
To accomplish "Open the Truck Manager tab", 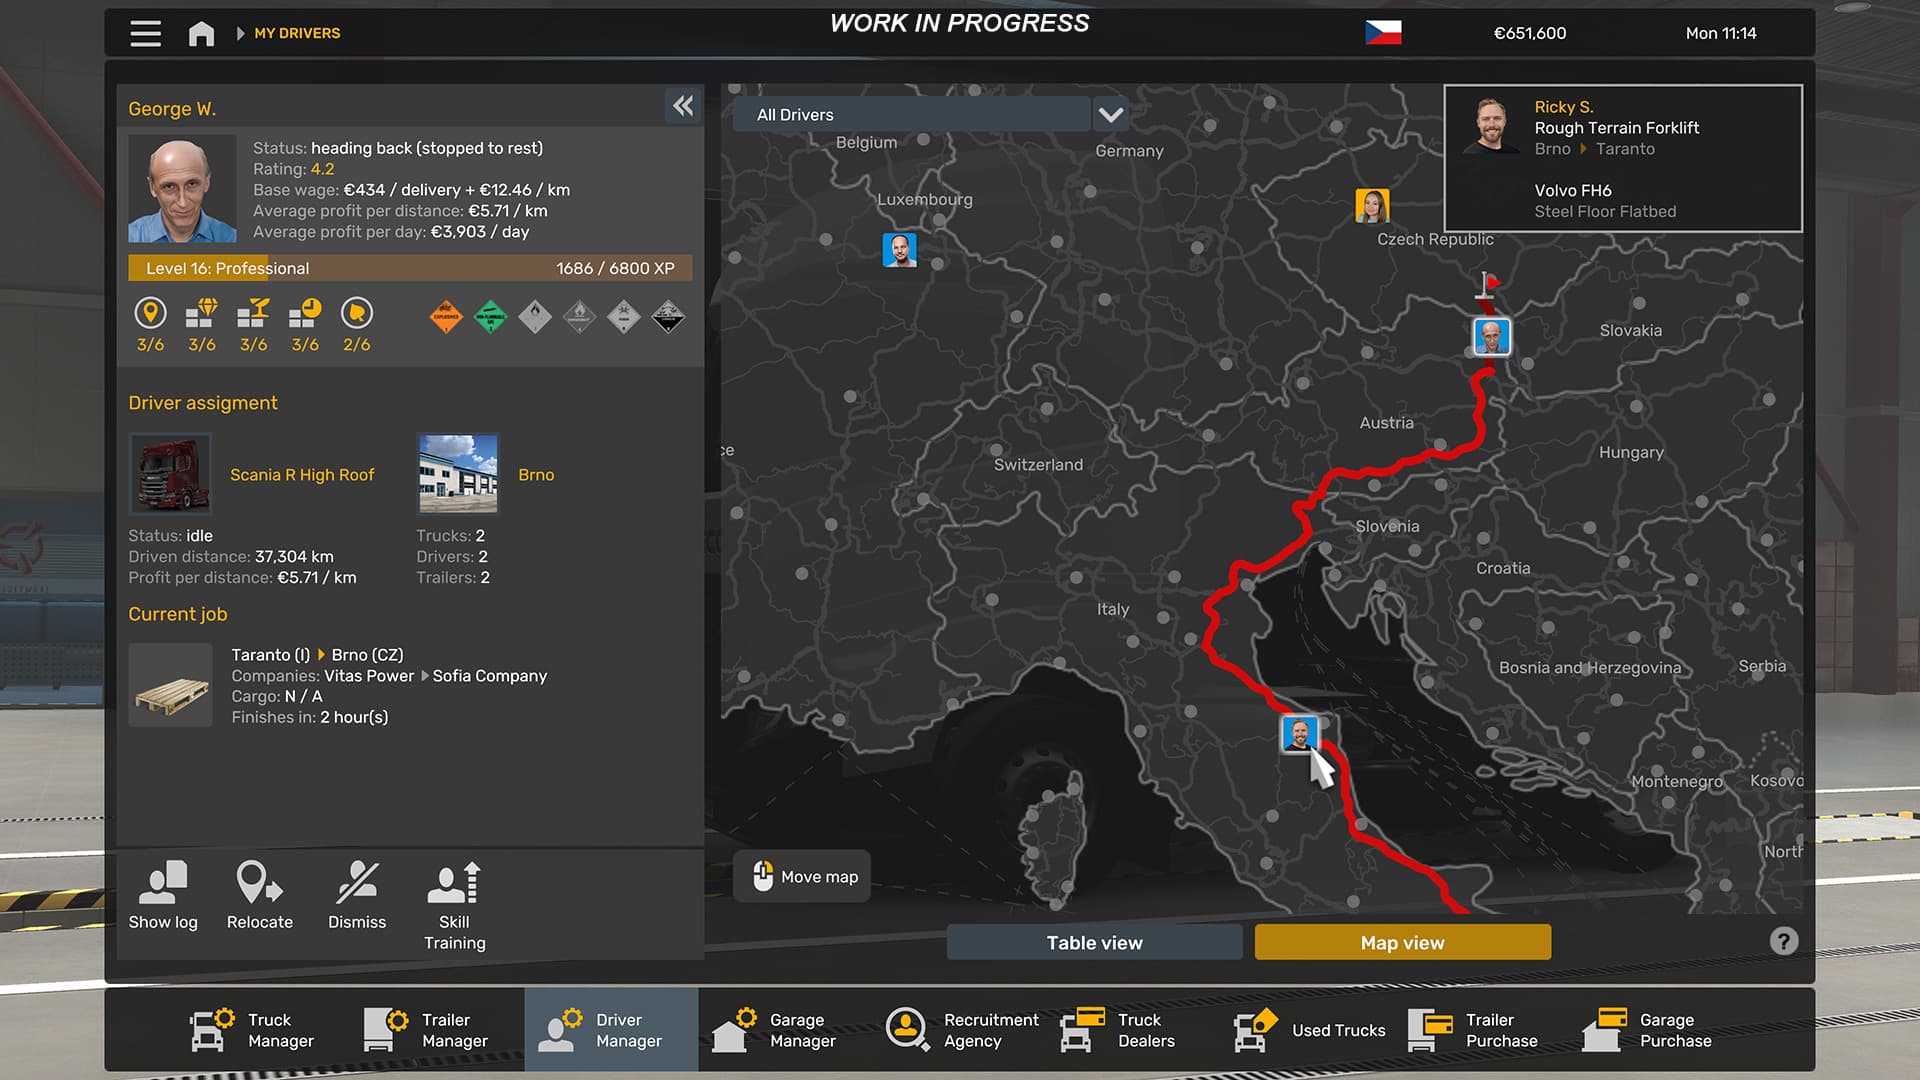I will click(253, 1030).
